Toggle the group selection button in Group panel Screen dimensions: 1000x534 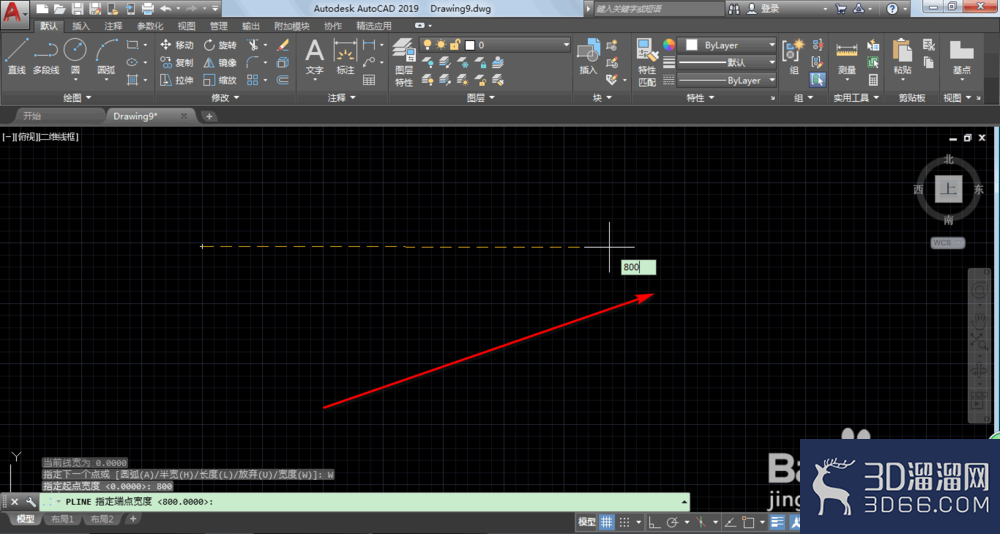[818, 80]
